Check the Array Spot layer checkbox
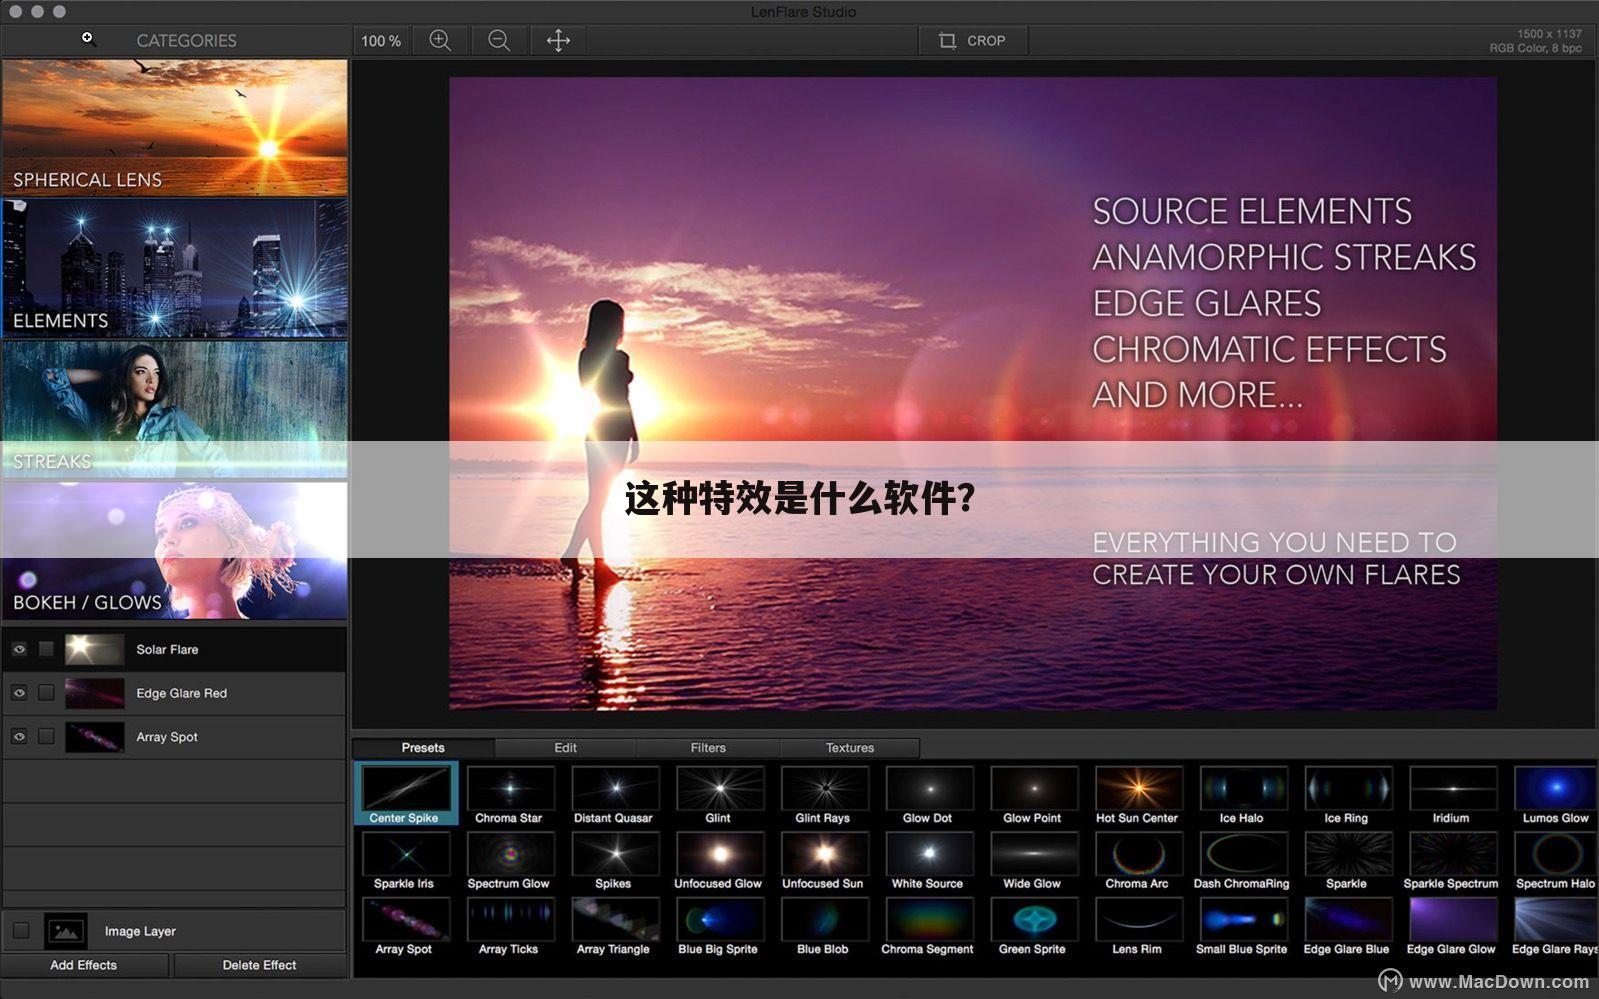1599x999 pixels. click(x=46, y=737)
